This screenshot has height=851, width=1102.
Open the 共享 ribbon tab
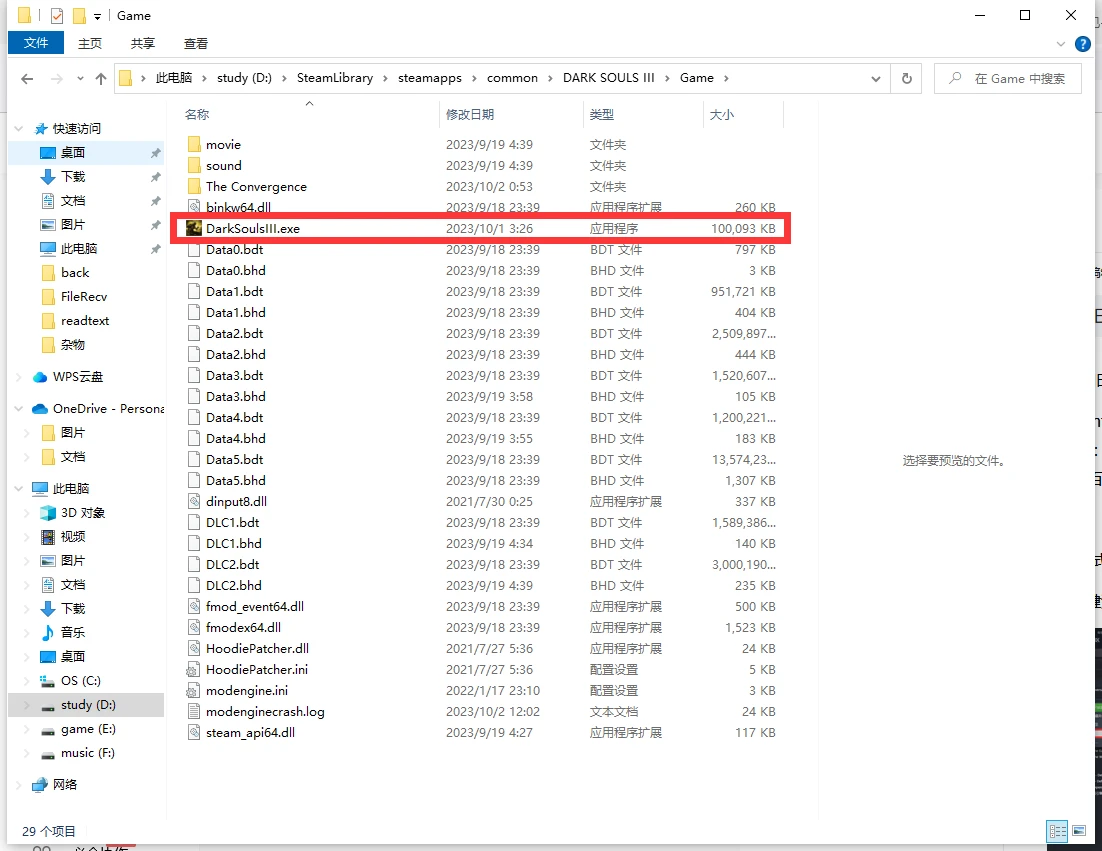click(143, 44)
